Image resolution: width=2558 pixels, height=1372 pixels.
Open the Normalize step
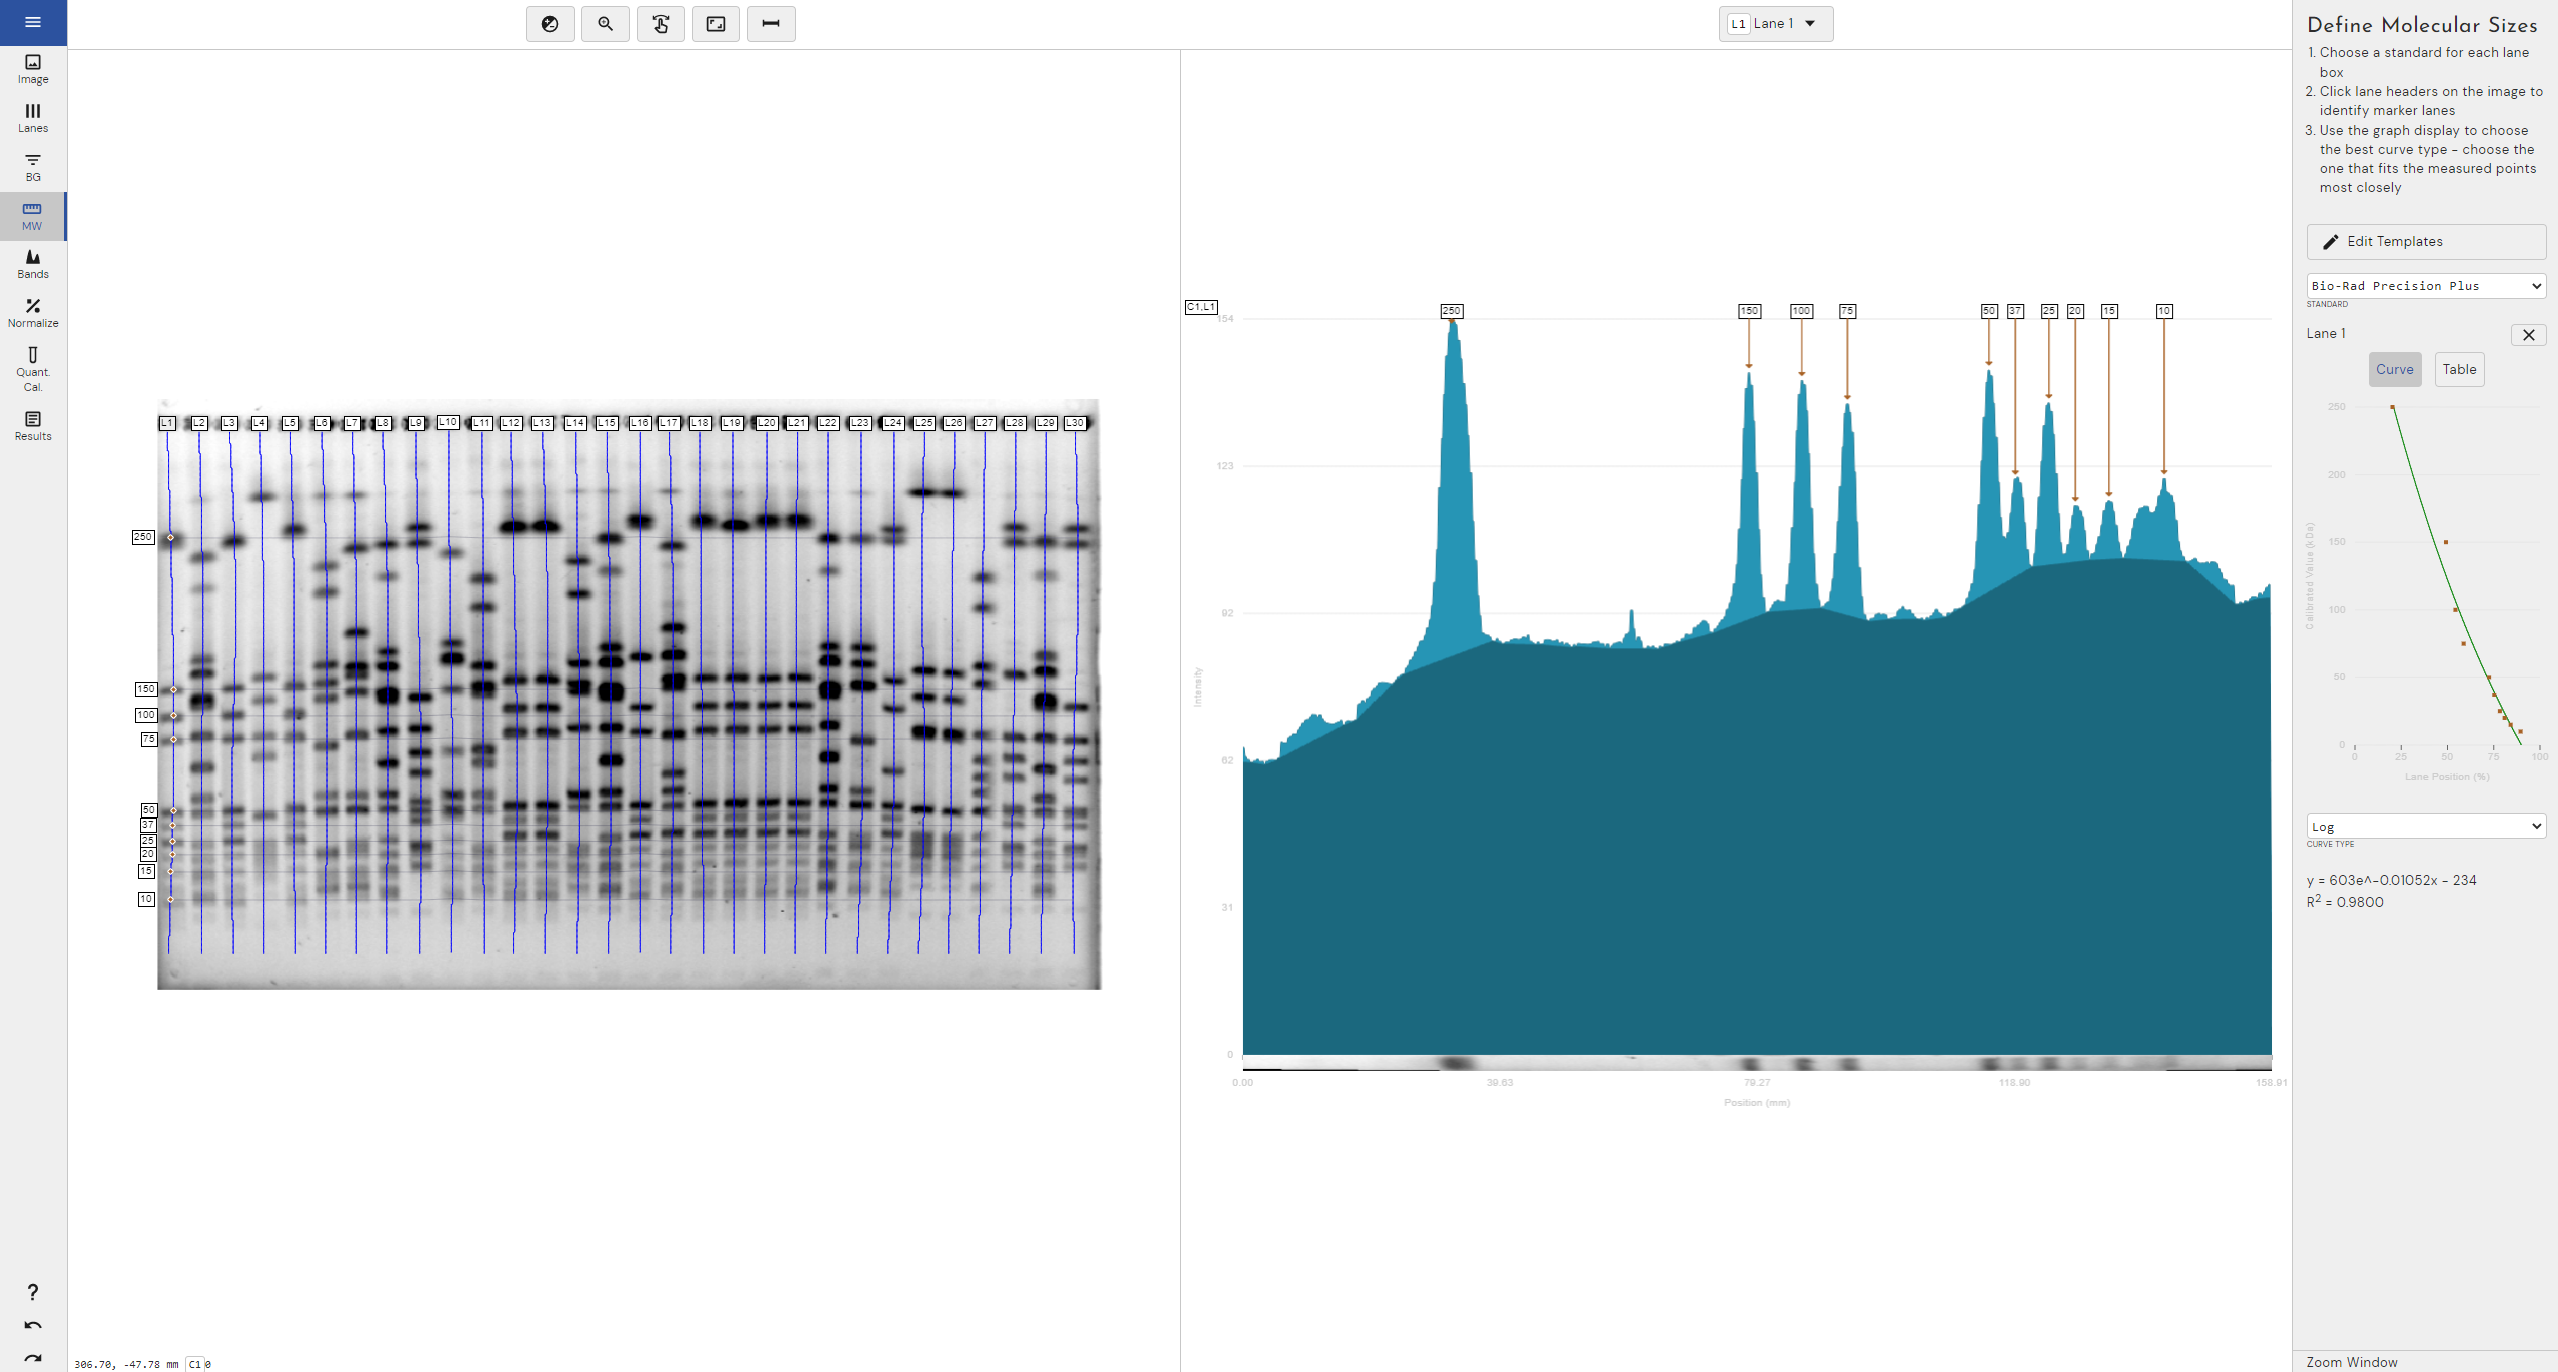(x=33, y=313)
